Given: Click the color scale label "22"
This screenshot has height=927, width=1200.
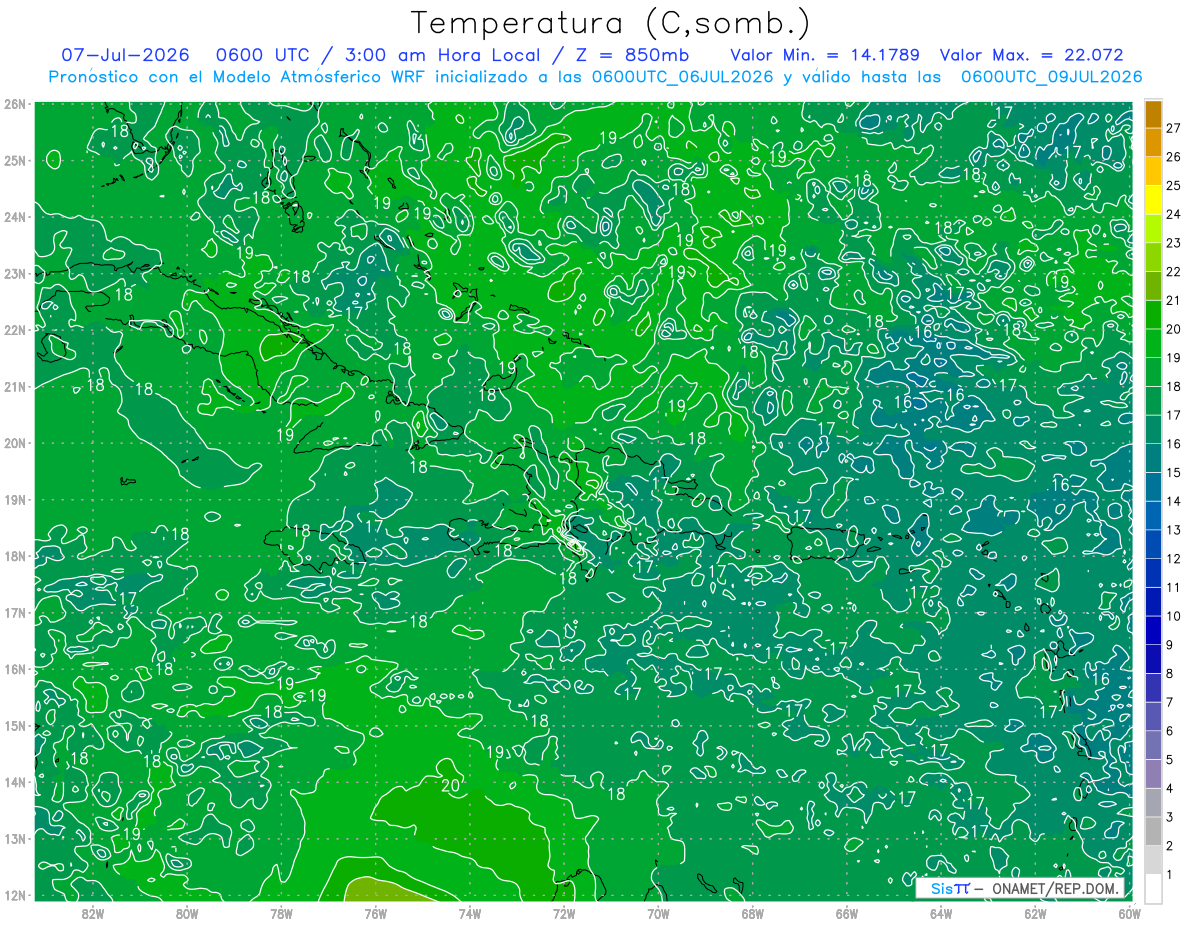Looking at the screenshot, I should coord(1174,272).
